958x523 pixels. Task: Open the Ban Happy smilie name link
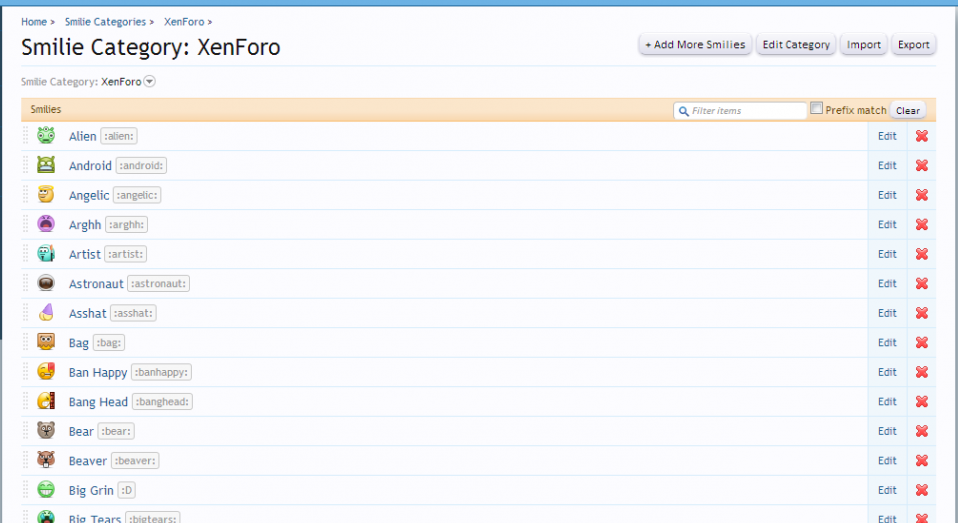tap(98, 372)
